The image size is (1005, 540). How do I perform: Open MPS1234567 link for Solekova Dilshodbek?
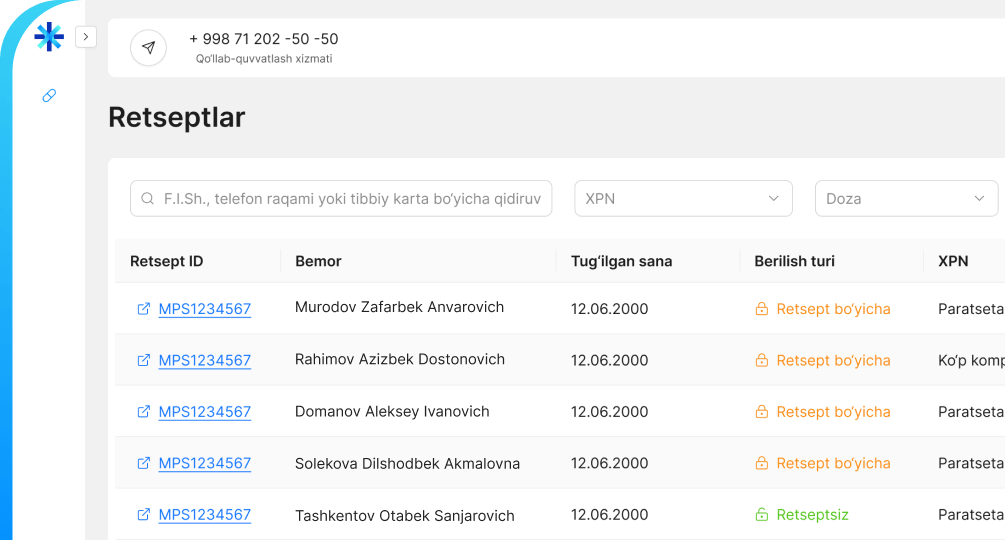[x=204, y=463]
